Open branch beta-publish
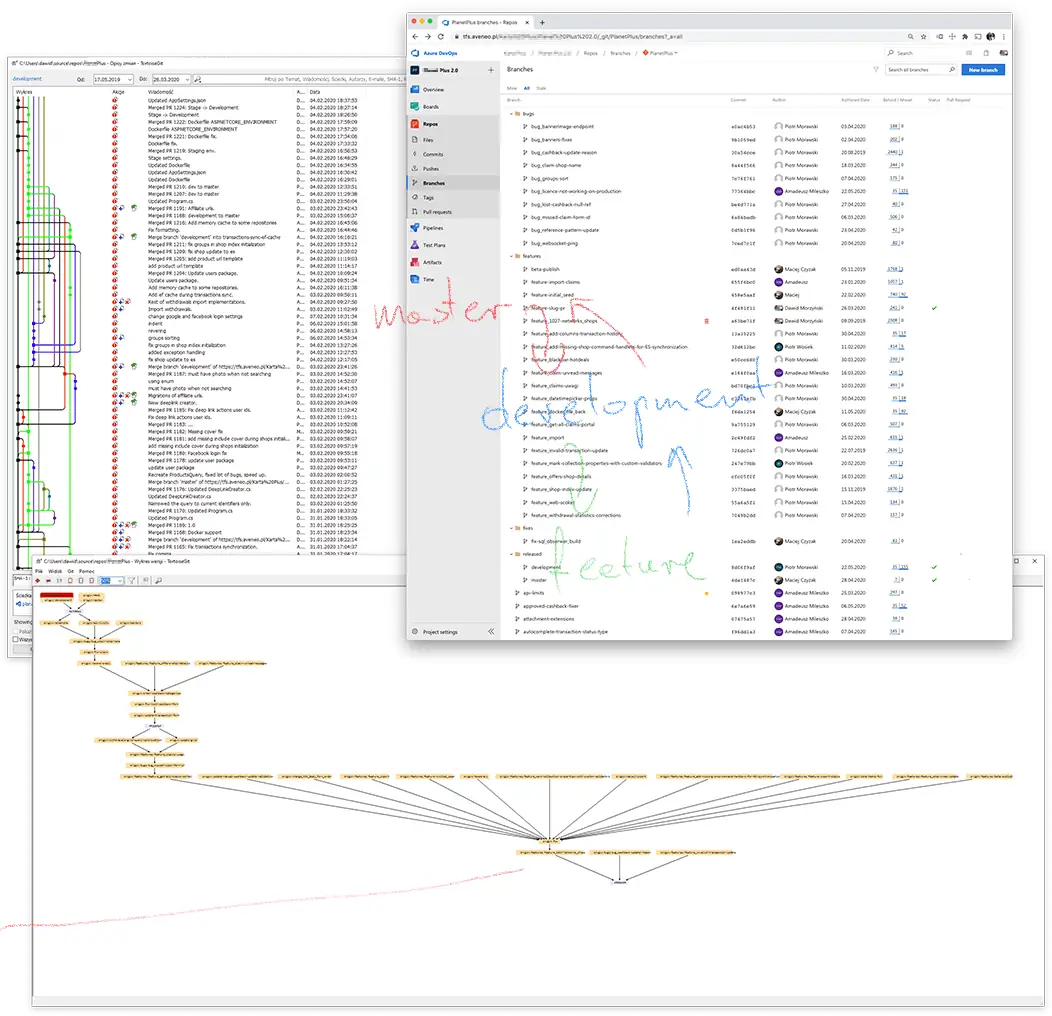The height and width of the screenshot is (1016, 1052). coord(545,269)
